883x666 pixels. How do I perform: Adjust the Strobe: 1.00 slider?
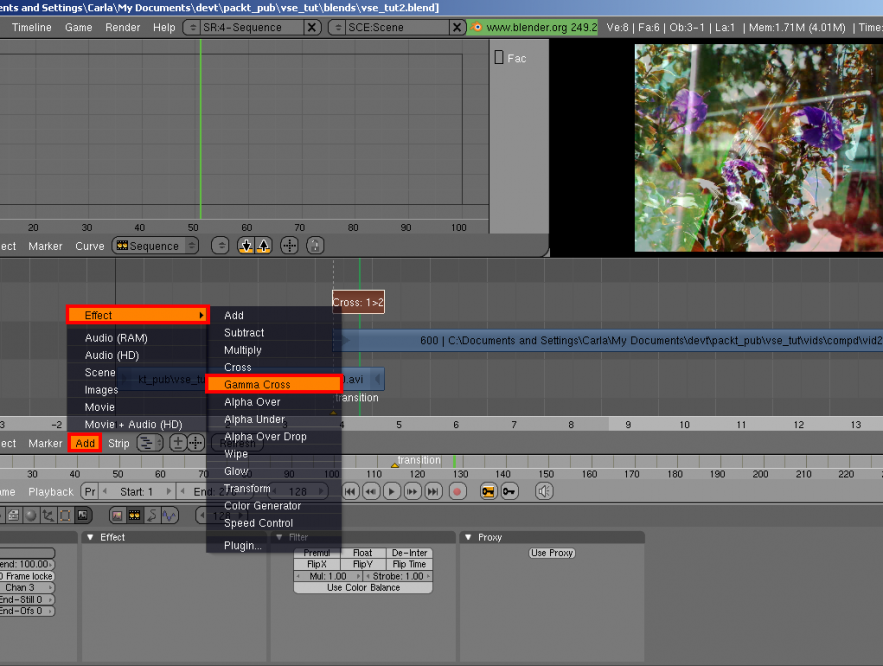click(x=398, y=576)
